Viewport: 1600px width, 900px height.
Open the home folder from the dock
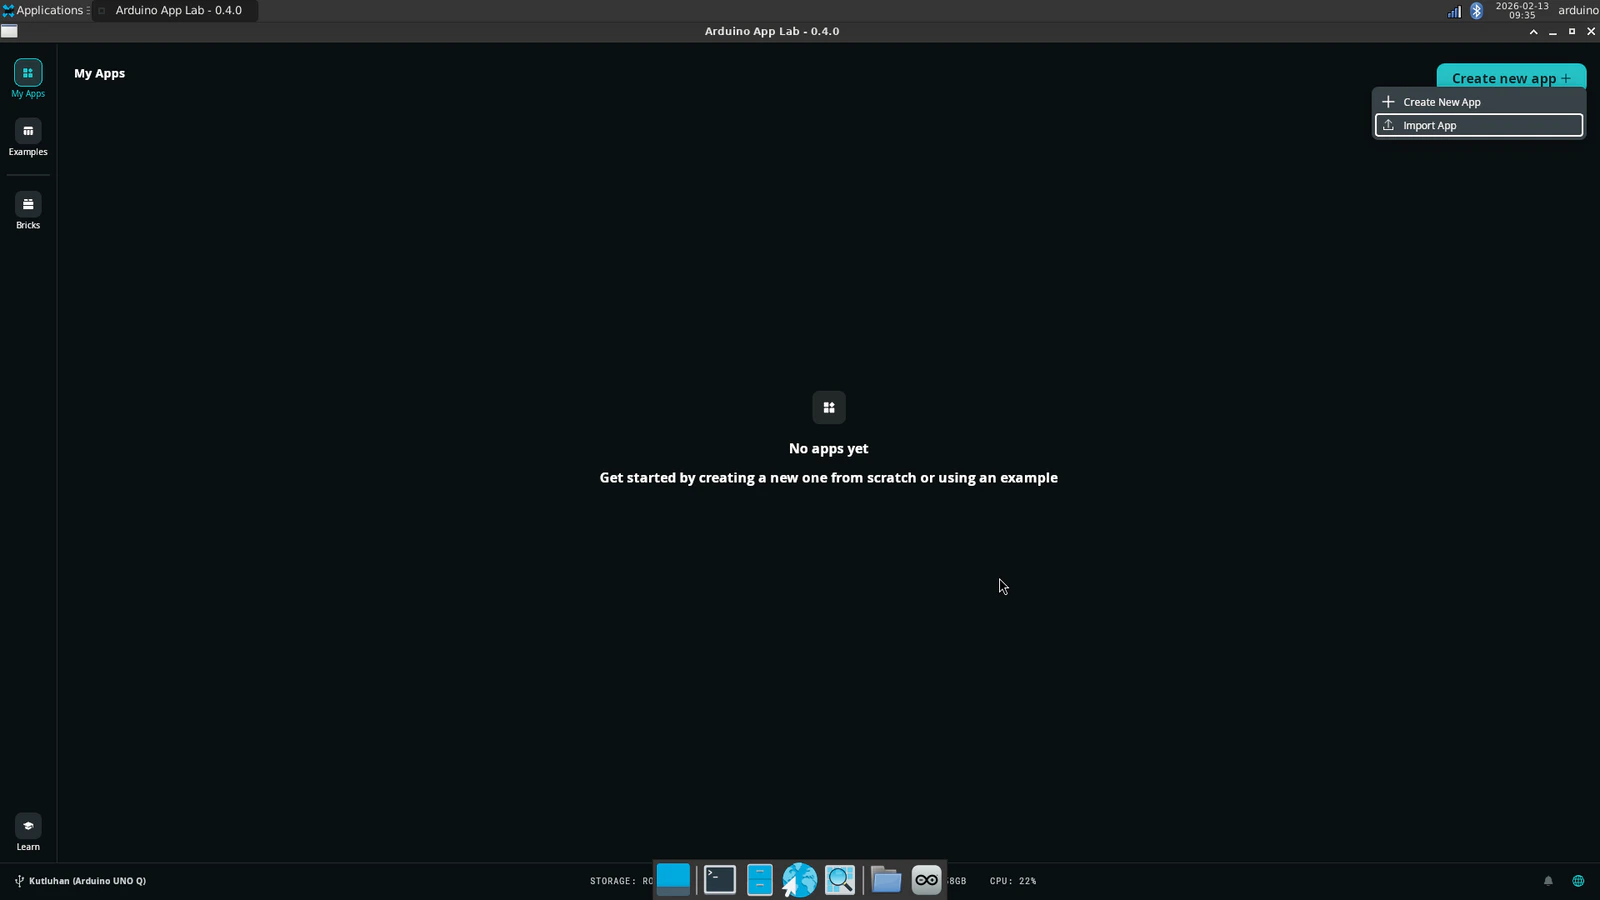[x=886, y=880]
